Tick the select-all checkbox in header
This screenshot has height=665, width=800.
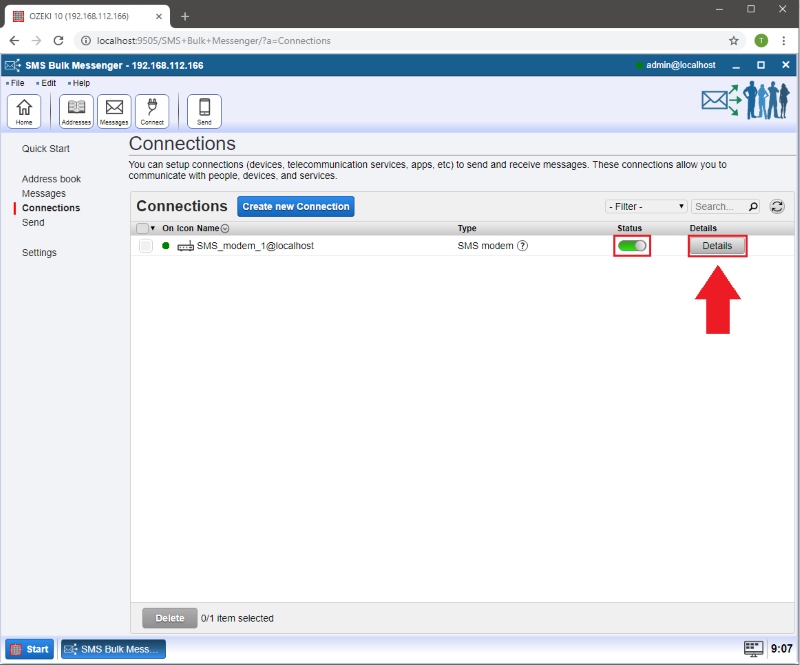[x=141, y=229]
